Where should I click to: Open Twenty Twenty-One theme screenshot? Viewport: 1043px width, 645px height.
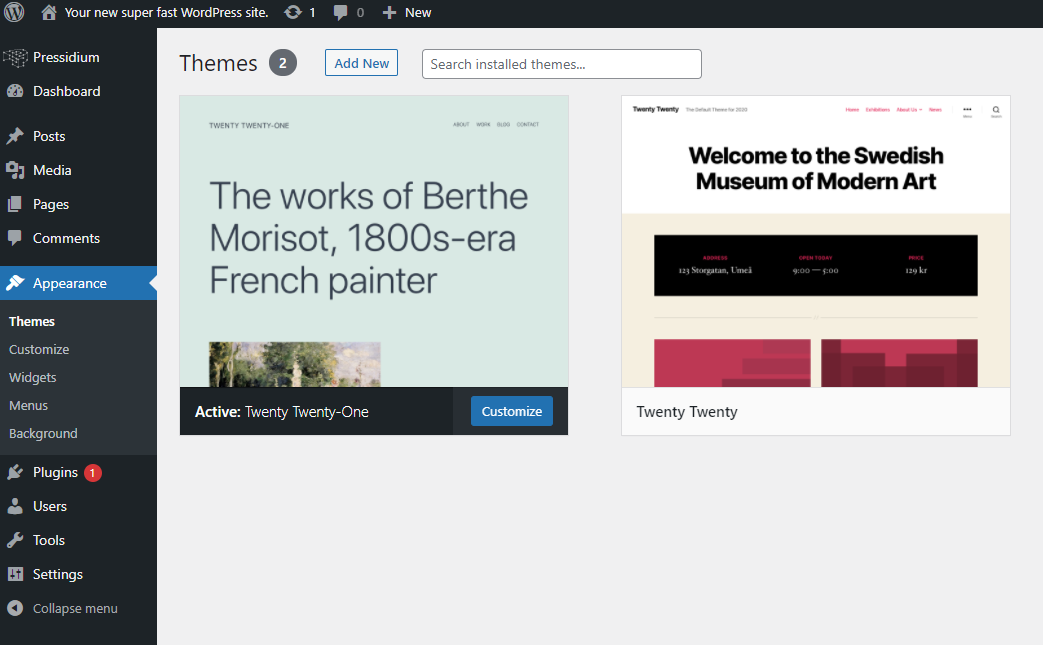pyautogui.click(x=374, y=241)
